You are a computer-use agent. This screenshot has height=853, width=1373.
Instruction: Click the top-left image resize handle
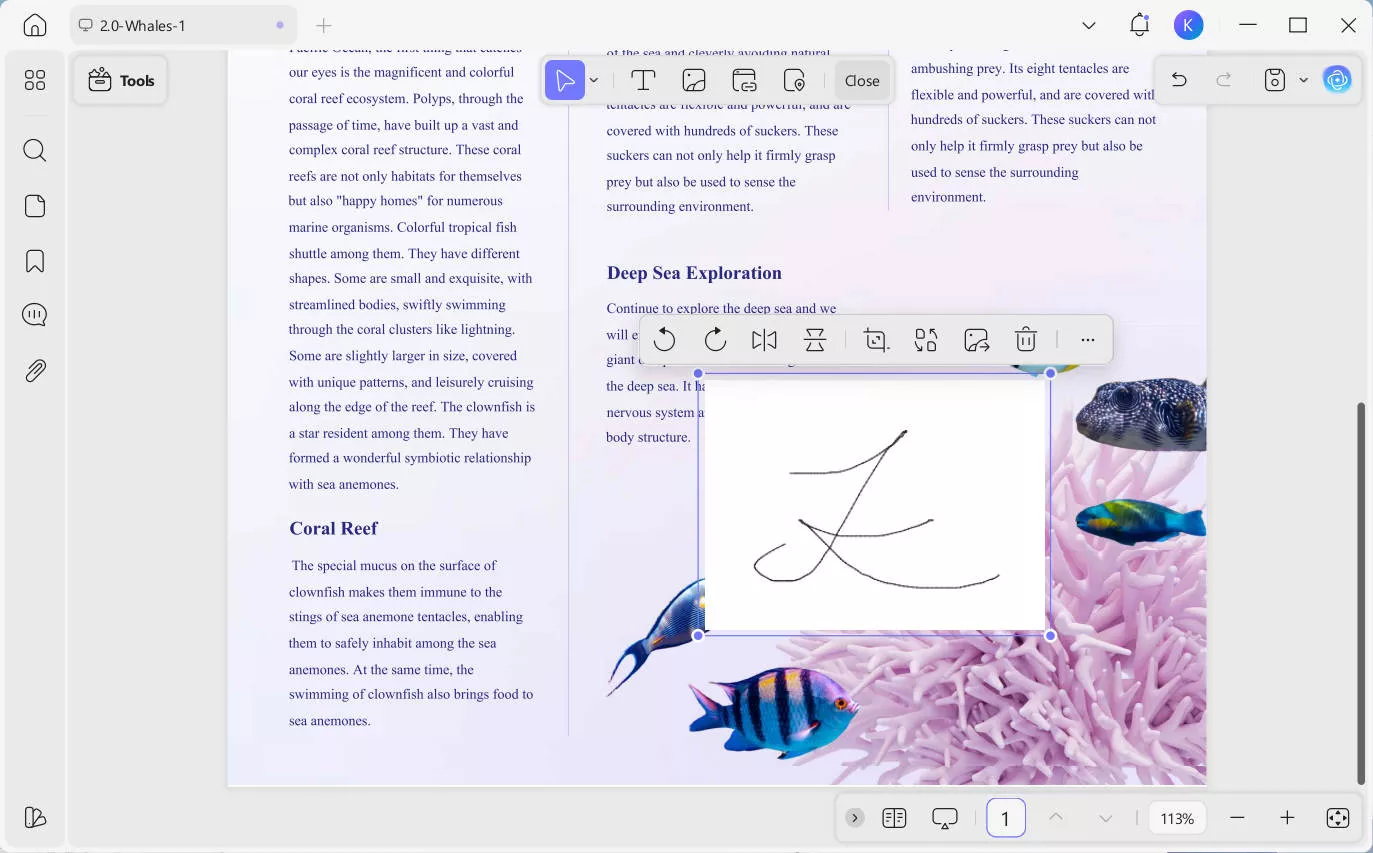click(x=698, y=374)
